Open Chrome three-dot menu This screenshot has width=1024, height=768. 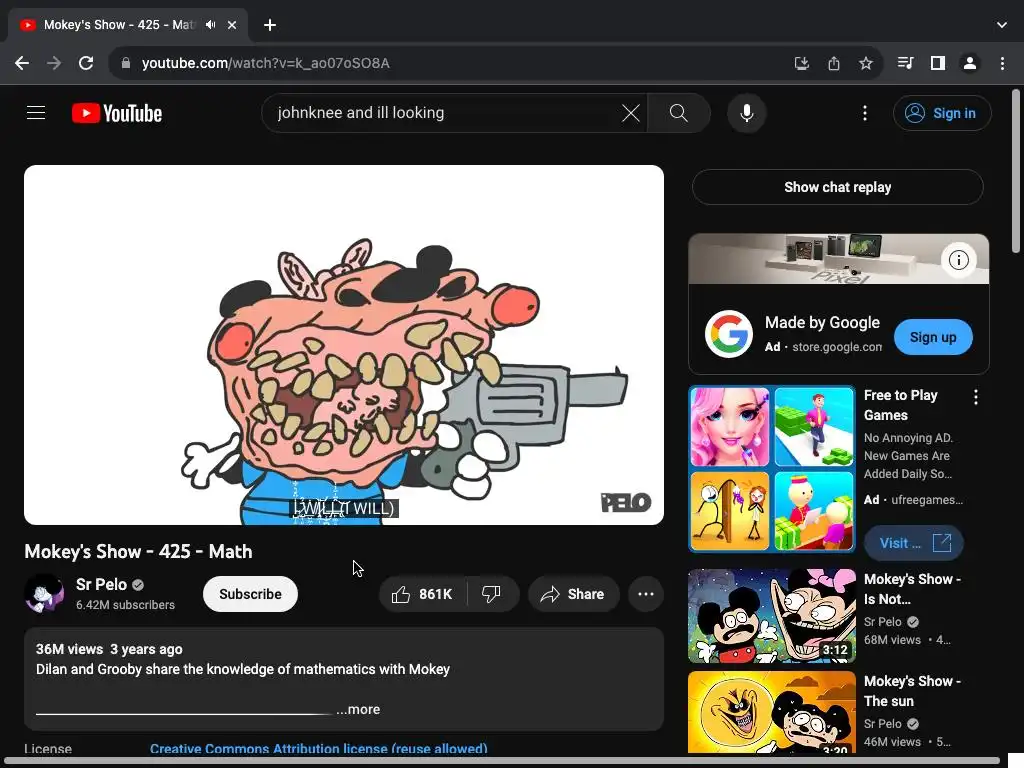[x=1002, y=63]
